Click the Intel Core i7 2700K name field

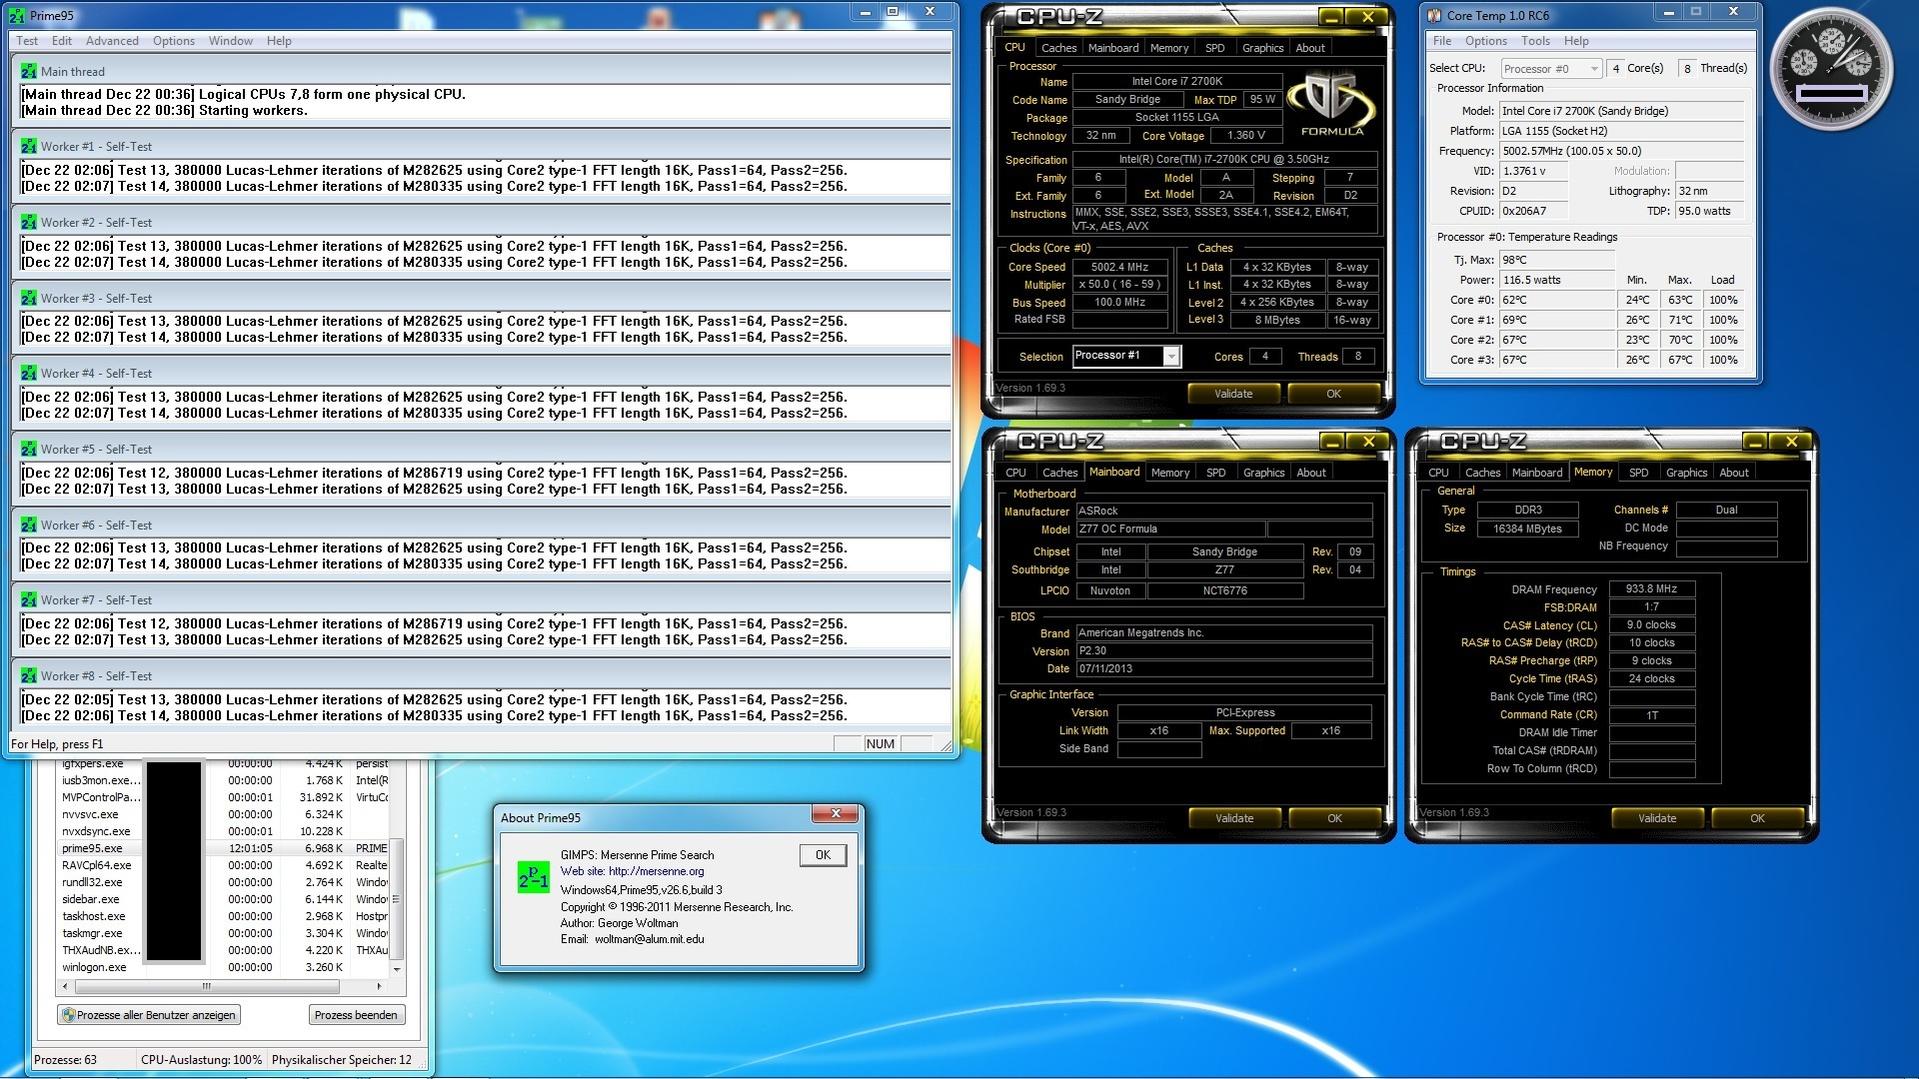tap(1177, 82)
